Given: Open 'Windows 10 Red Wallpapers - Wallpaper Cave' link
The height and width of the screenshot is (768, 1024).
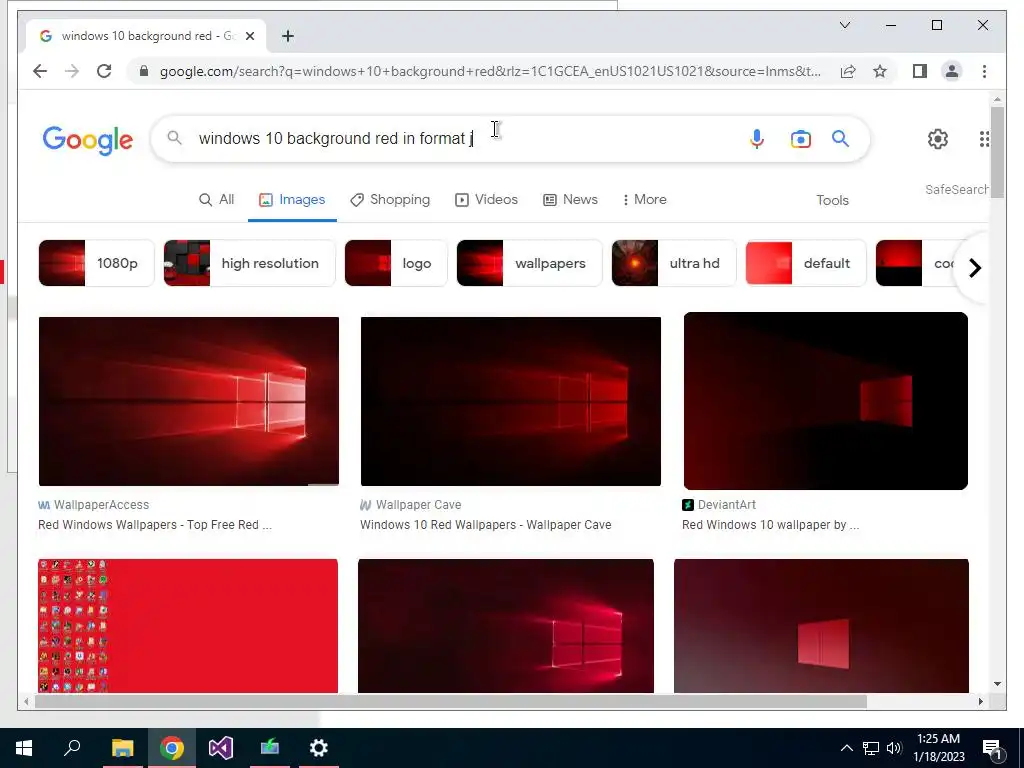Looking at the screenshot, I should [x=485, y=525].
